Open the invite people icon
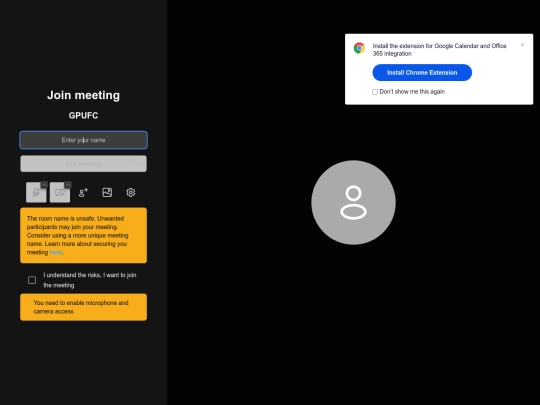This screenshot has width=540, height=405. tap(83, 193)
